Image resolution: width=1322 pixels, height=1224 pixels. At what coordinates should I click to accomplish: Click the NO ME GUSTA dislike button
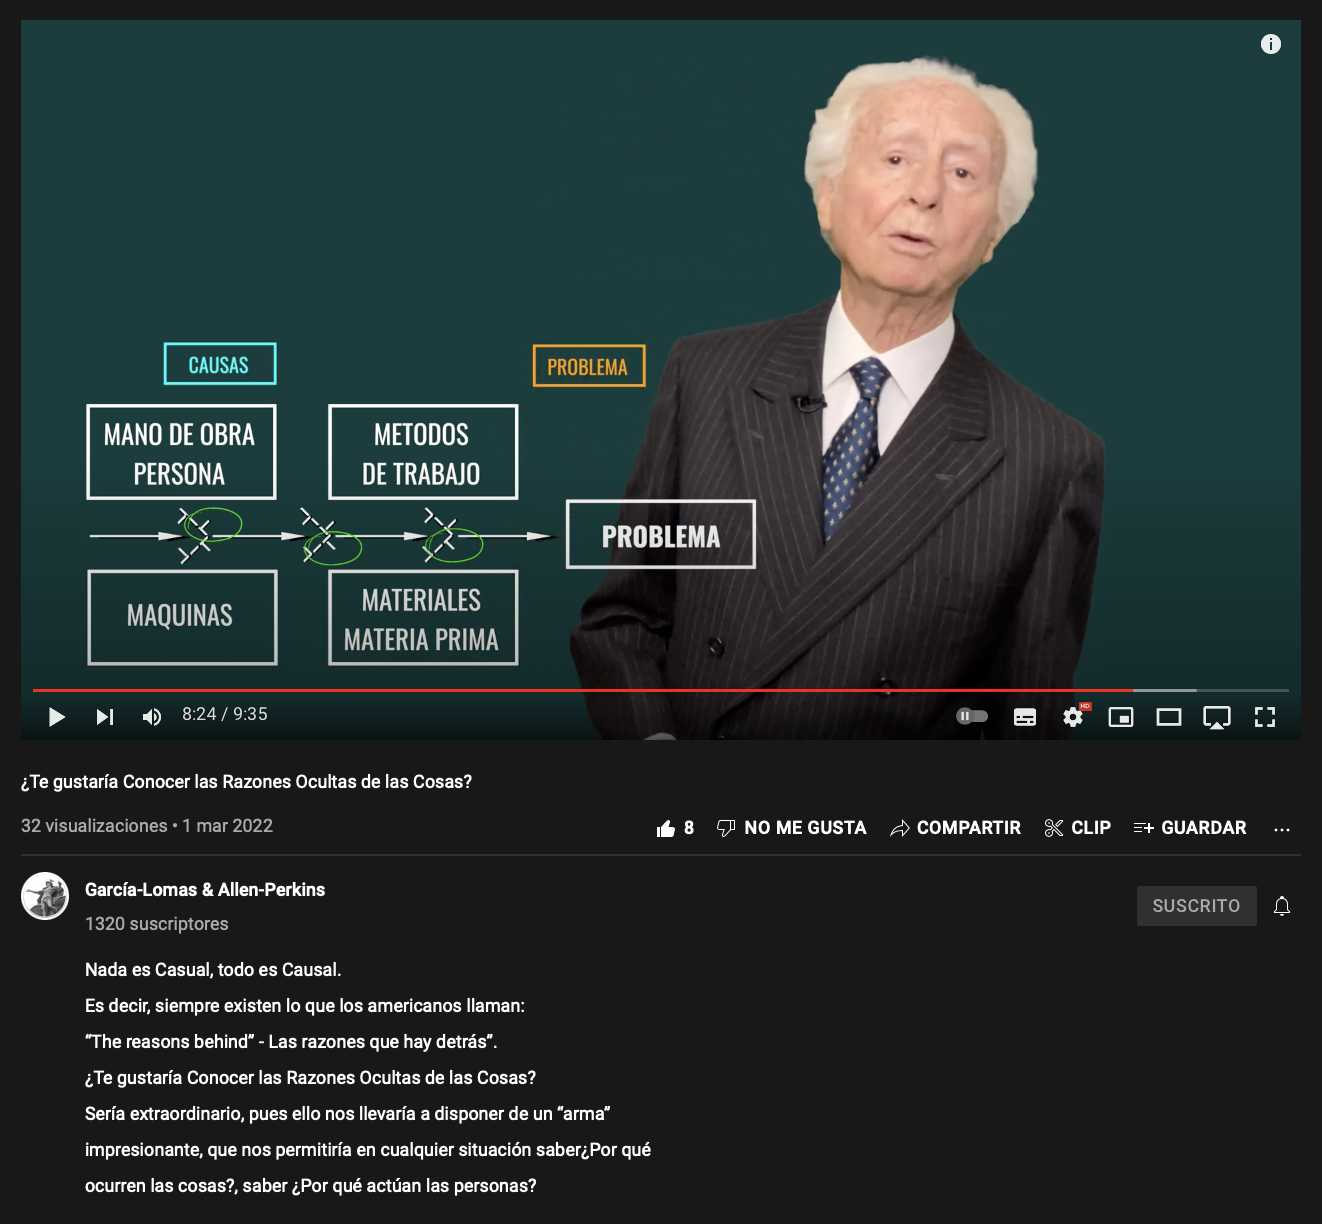(x=792, y=828)
